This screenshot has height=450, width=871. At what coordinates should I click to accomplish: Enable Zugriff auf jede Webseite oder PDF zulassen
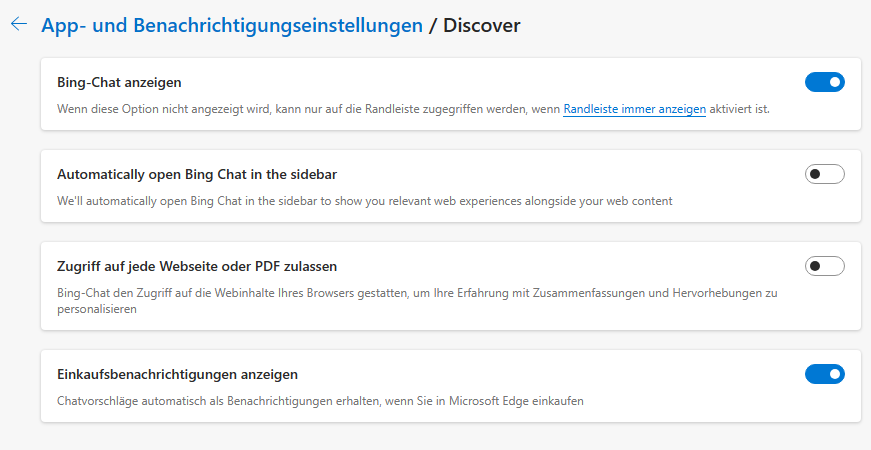(824, 267)
